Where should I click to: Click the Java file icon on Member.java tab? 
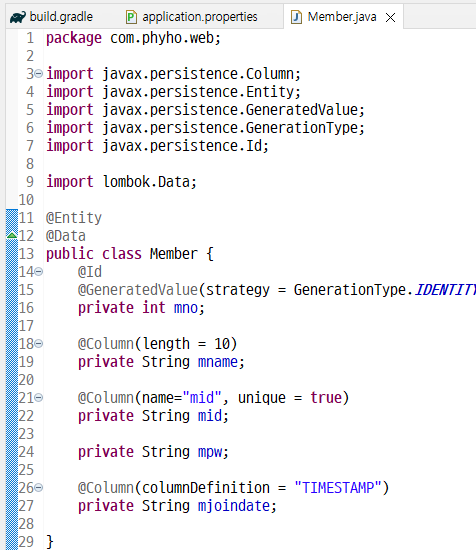pos(296,17)
